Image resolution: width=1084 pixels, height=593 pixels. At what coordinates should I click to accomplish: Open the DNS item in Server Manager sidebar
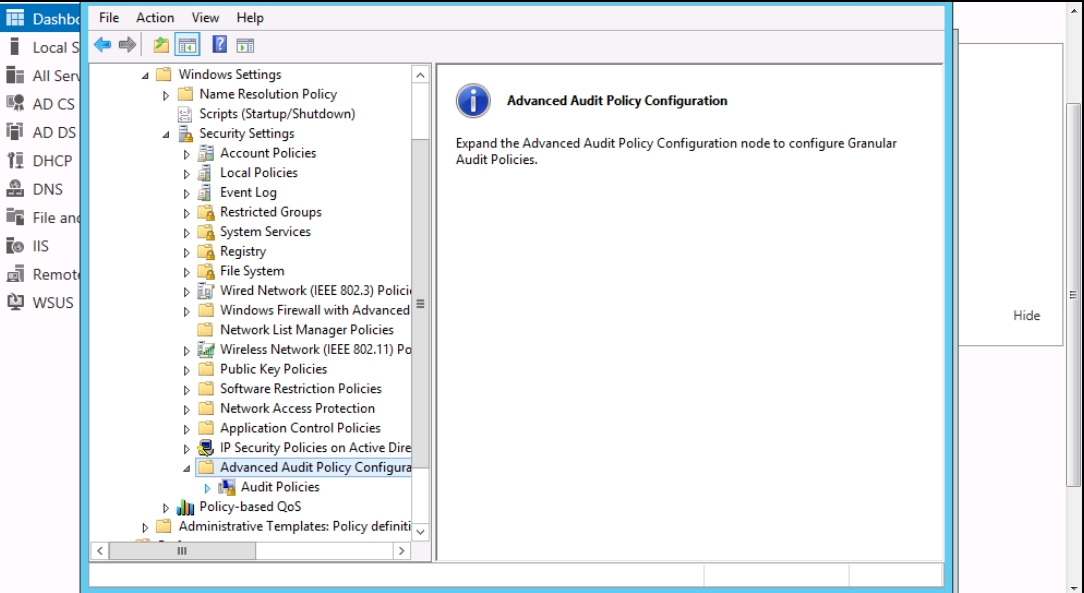tap(46, 189)
